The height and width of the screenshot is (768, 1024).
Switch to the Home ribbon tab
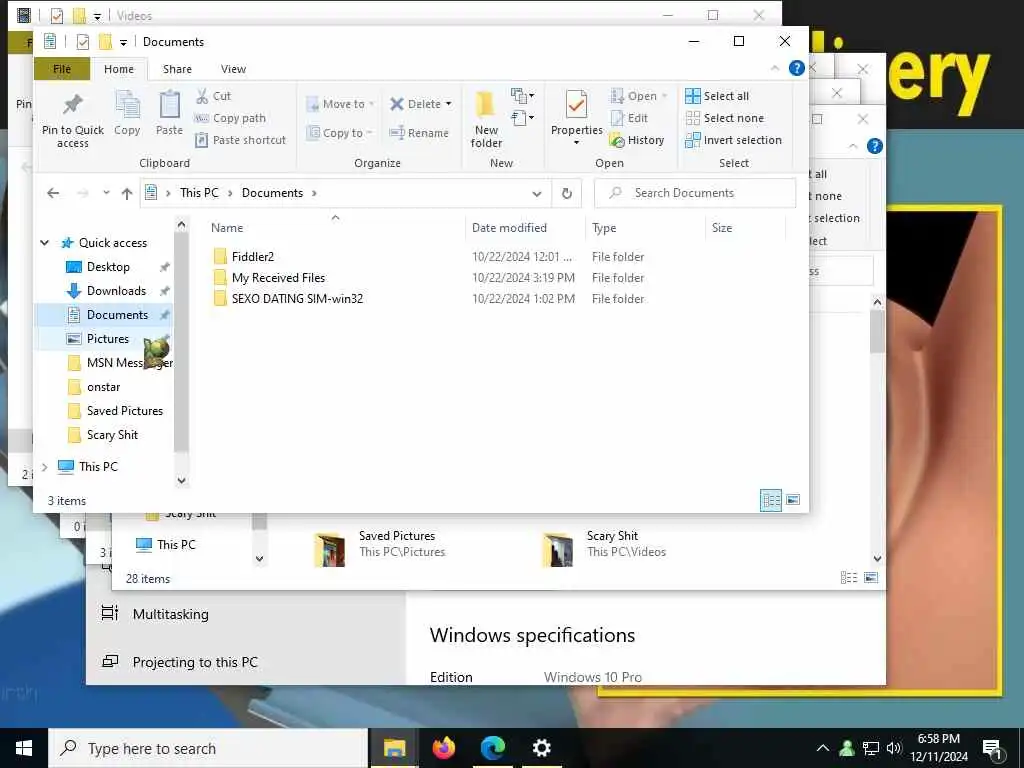[119, 69]
